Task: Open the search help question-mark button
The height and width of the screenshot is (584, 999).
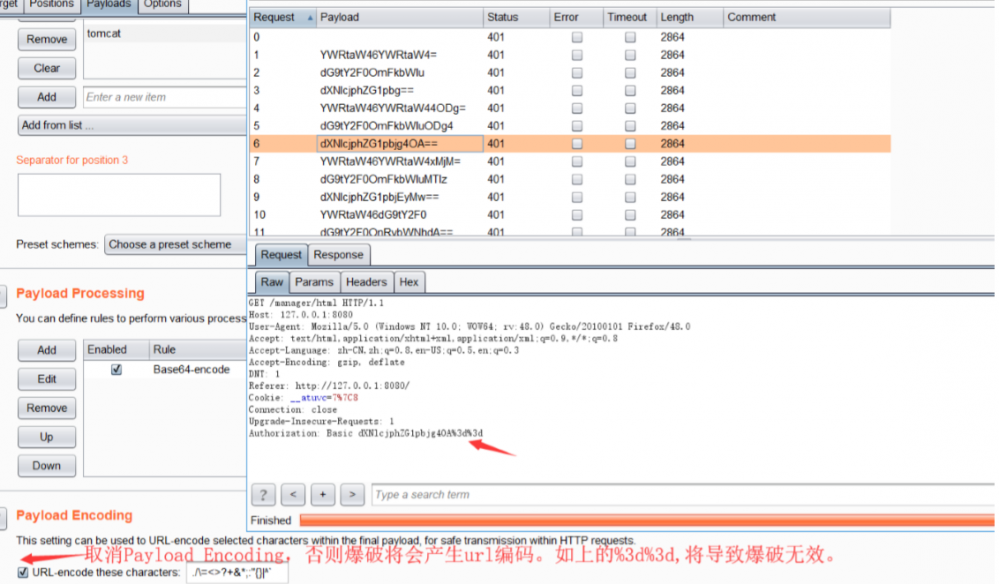Action: tap(263, 494)
